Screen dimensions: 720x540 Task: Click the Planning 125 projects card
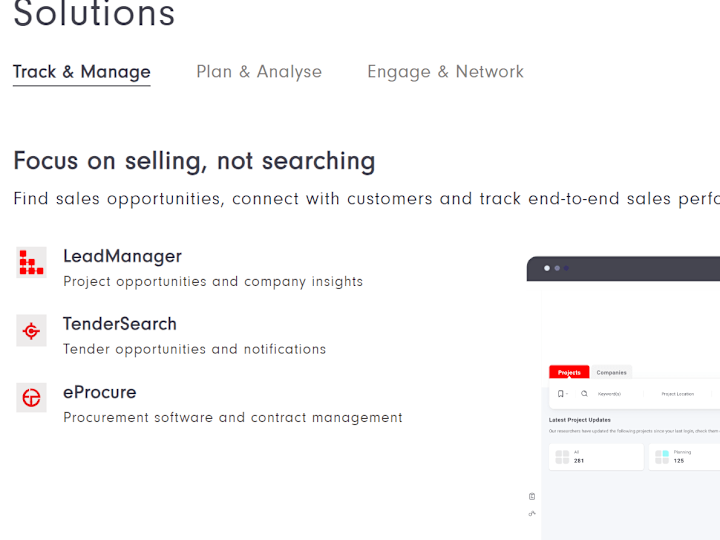[684, 457]
